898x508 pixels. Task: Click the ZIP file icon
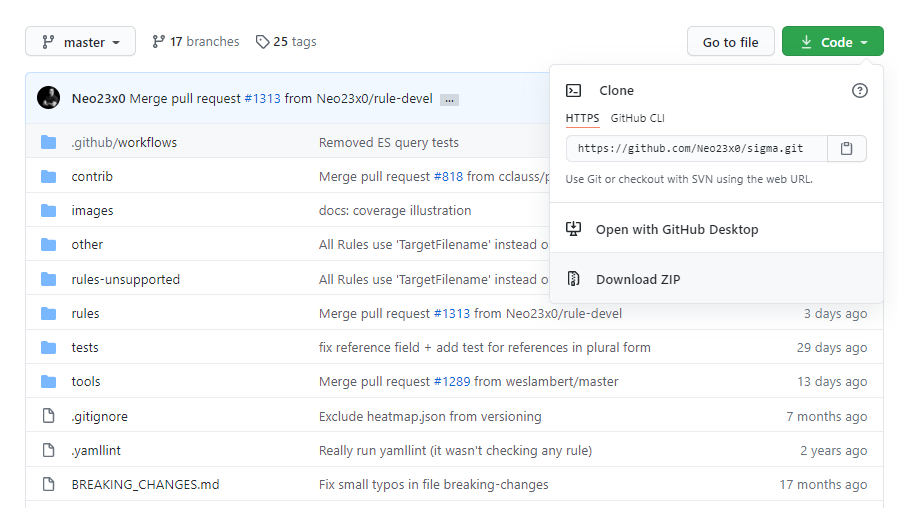click(x=573, y=279)
